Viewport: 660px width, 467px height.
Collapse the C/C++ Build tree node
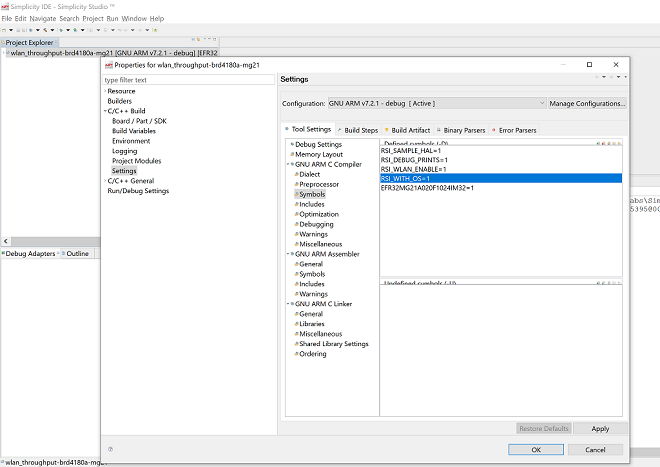pos(104,111)
